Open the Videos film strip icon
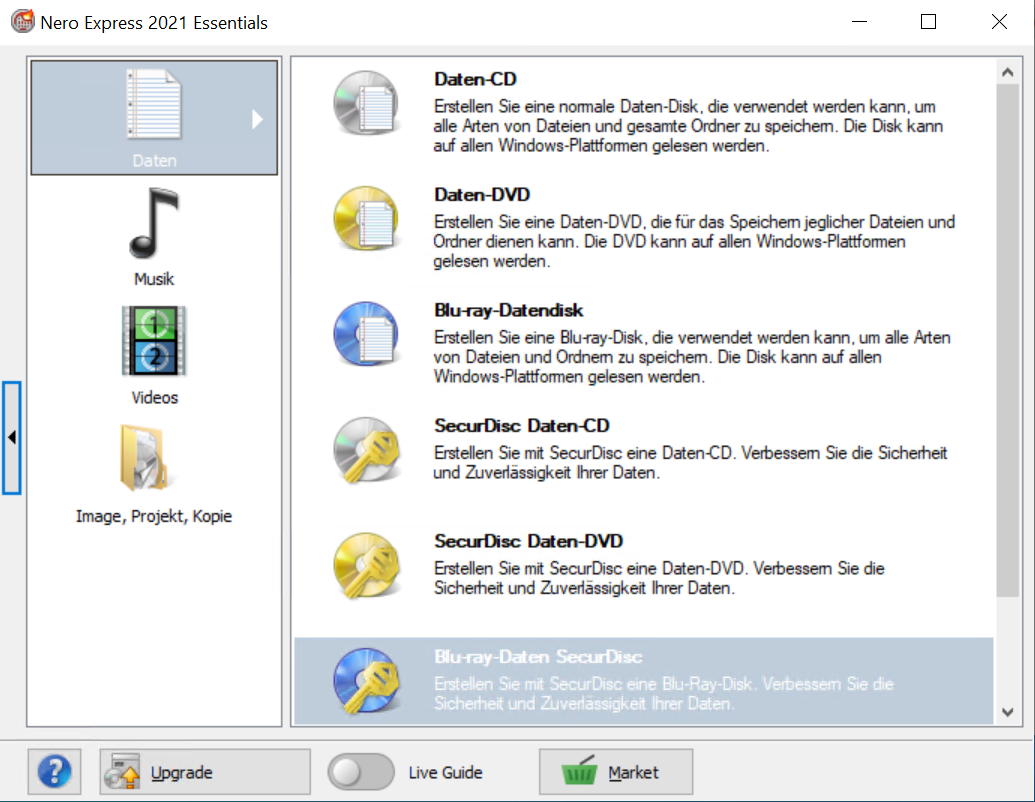The image size is (1035, 802). pos(154,342)
